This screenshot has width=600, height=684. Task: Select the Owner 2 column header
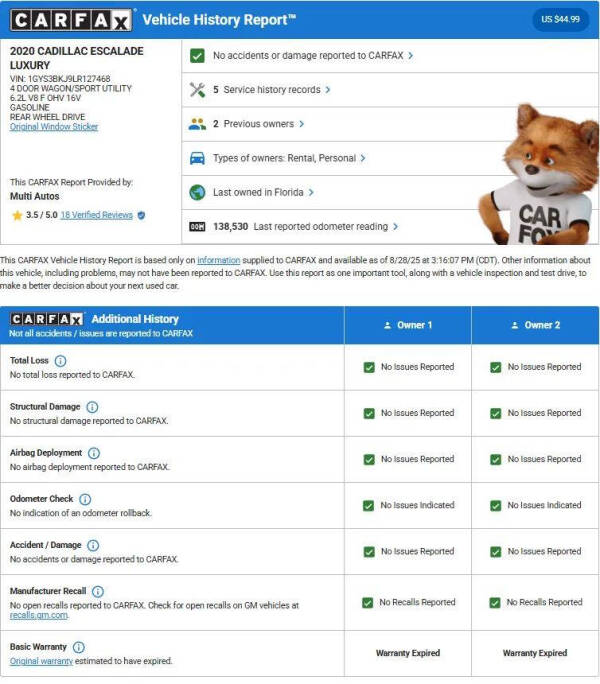pyautogui.click(x=535, y=325)
